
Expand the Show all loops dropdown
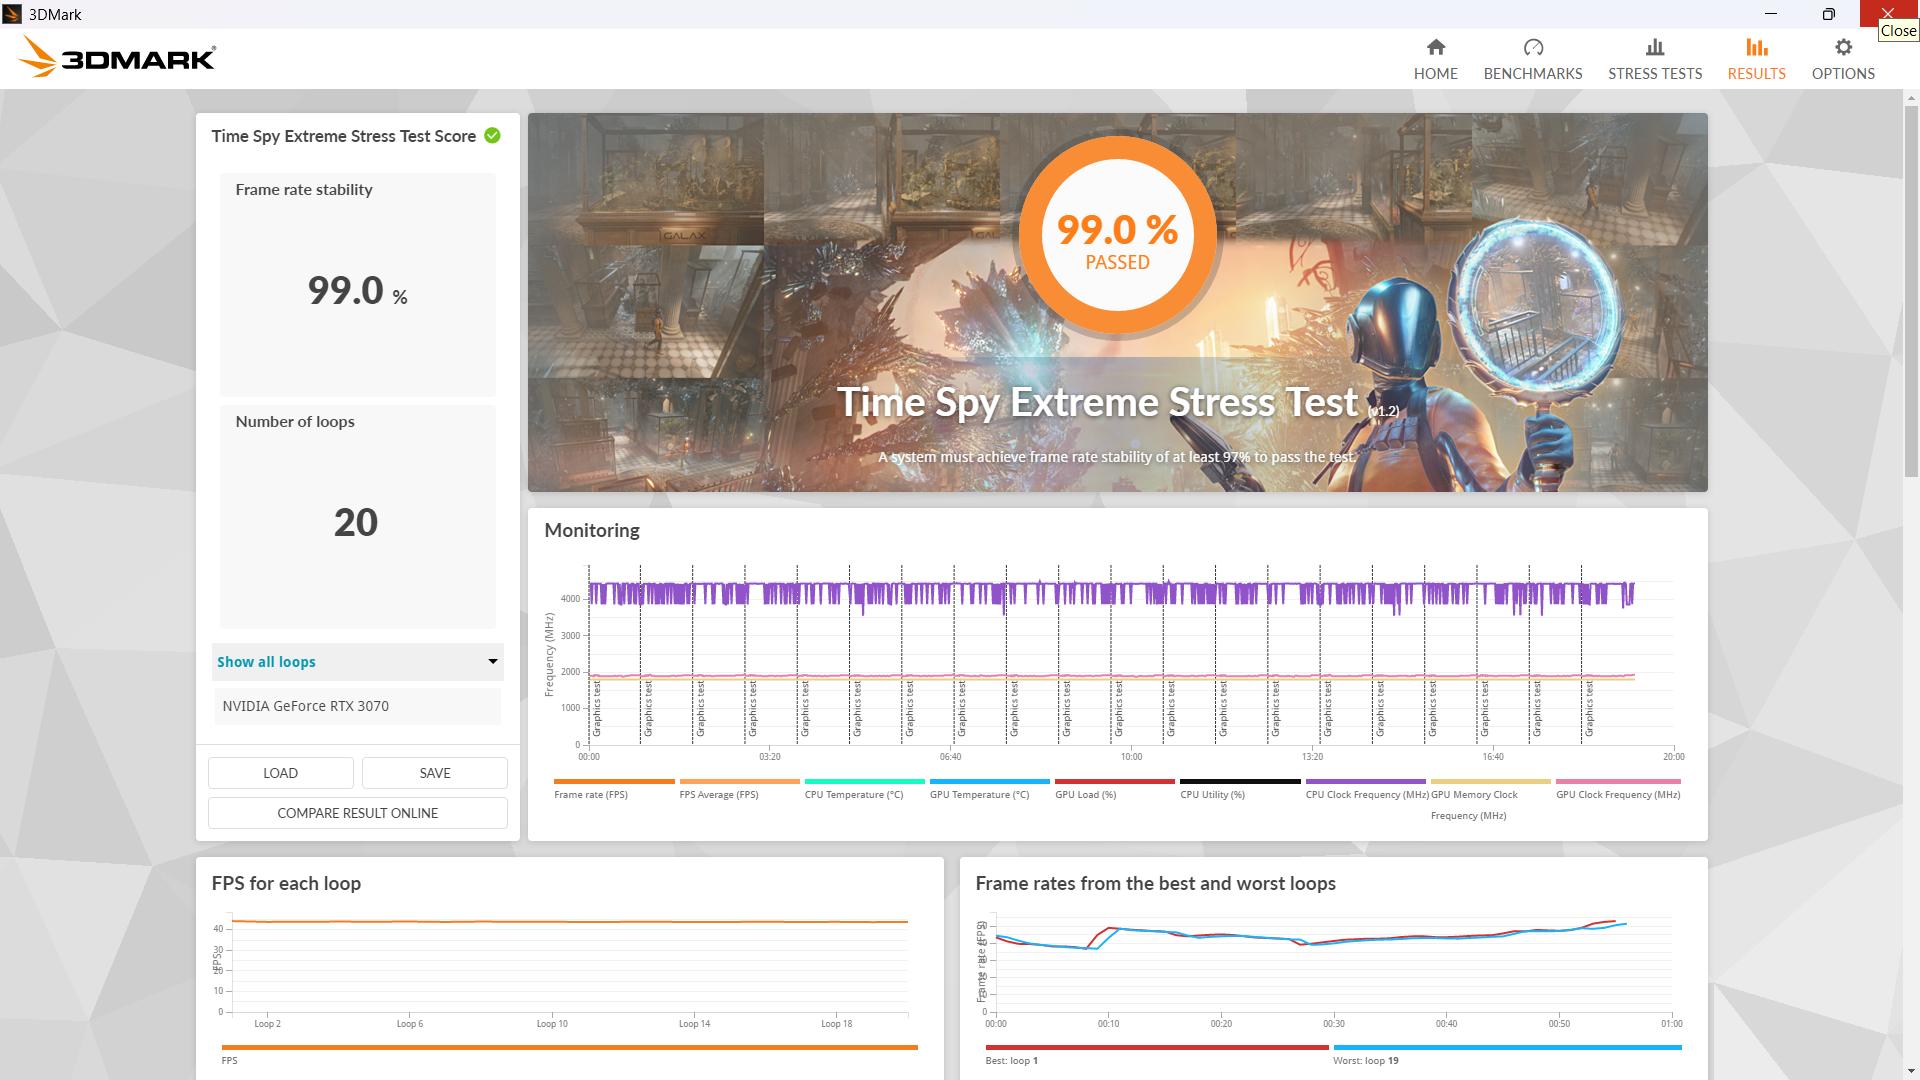[x=358, y=662]
